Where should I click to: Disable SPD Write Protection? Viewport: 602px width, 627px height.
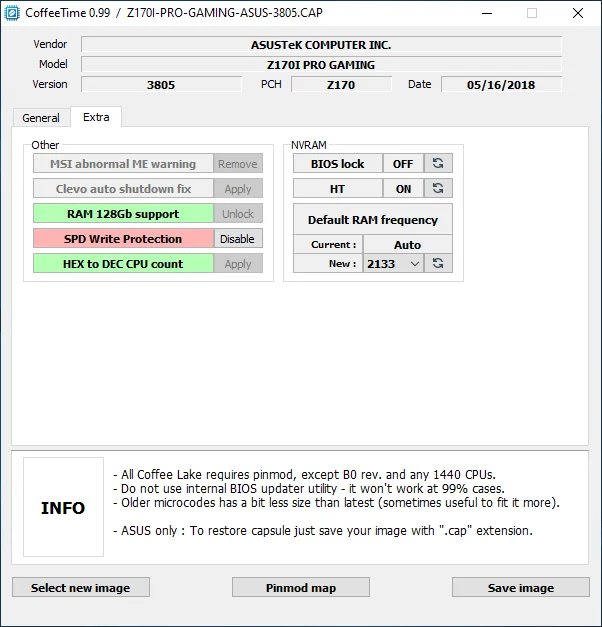(x=238, y=239)
